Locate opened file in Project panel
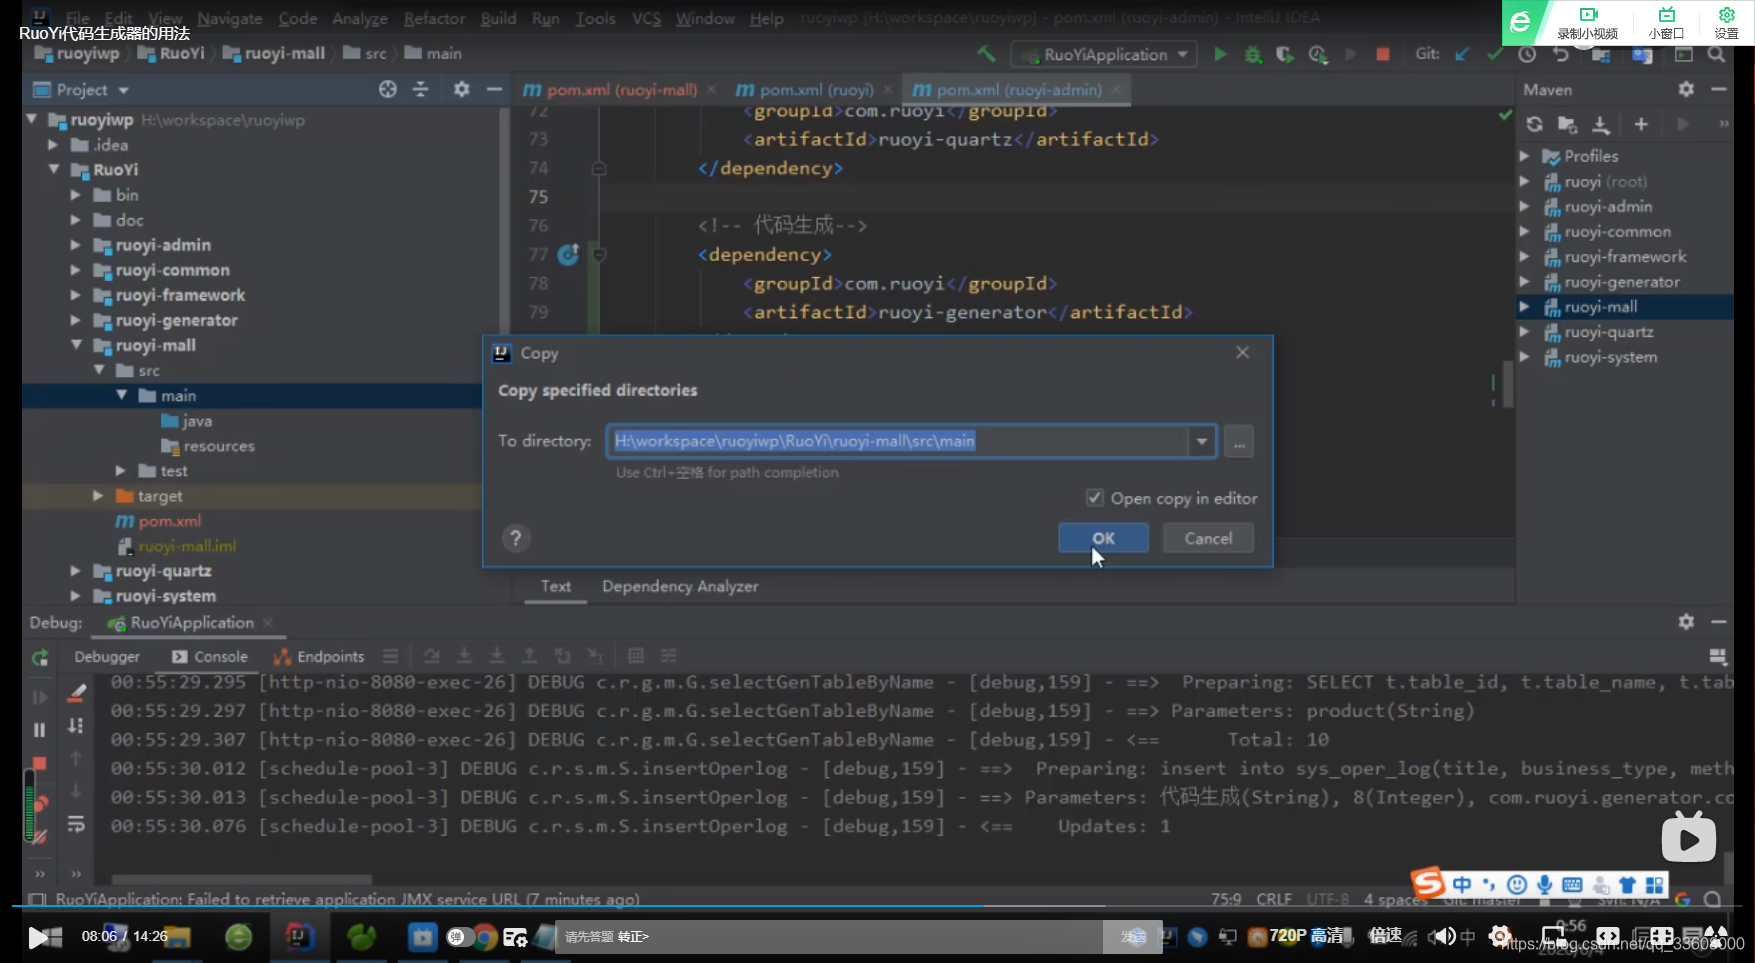The image size is (1755, 963). [x=388, y=89]
